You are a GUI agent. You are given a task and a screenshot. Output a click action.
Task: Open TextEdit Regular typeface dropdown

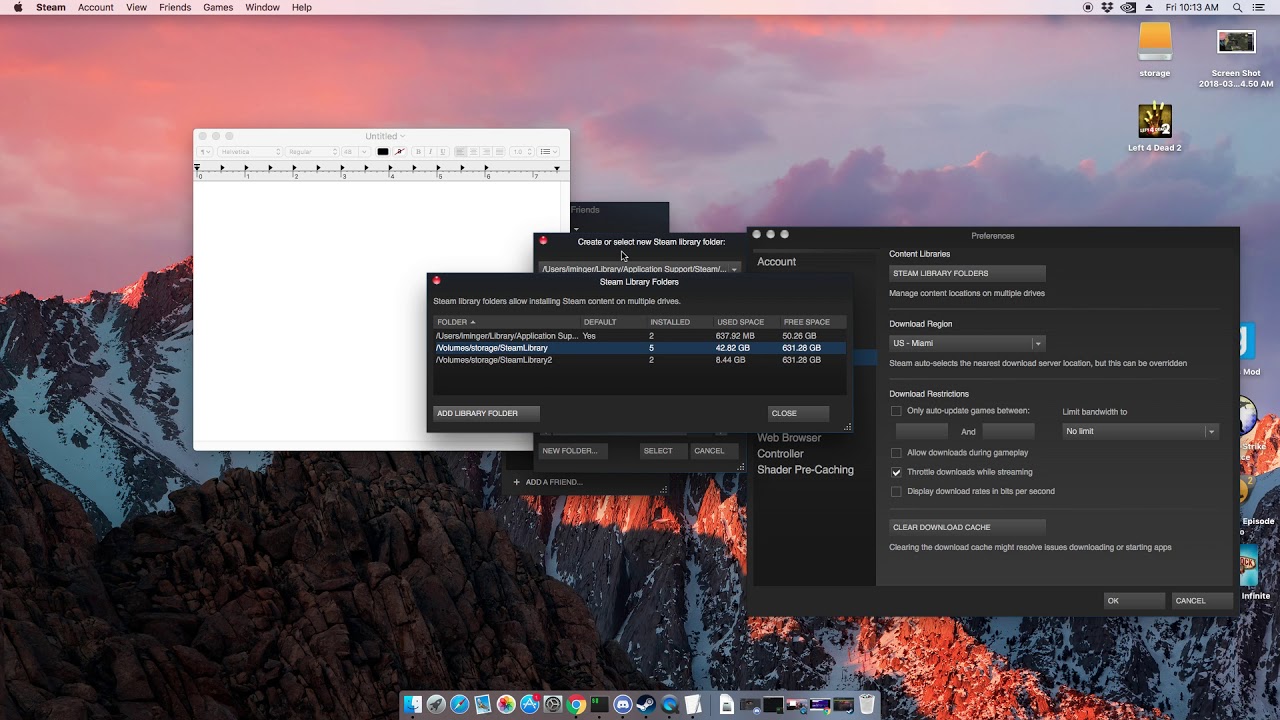tap(312, 152)
